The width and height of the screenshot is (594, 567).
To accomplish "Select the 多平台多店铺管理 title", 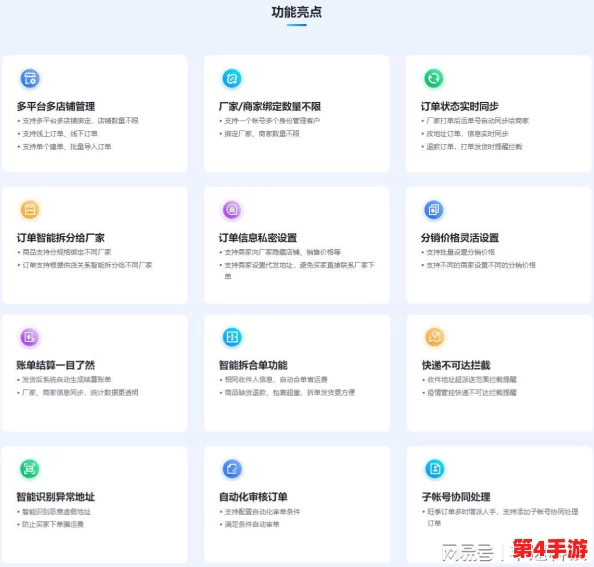I will (x=56, y=106).
